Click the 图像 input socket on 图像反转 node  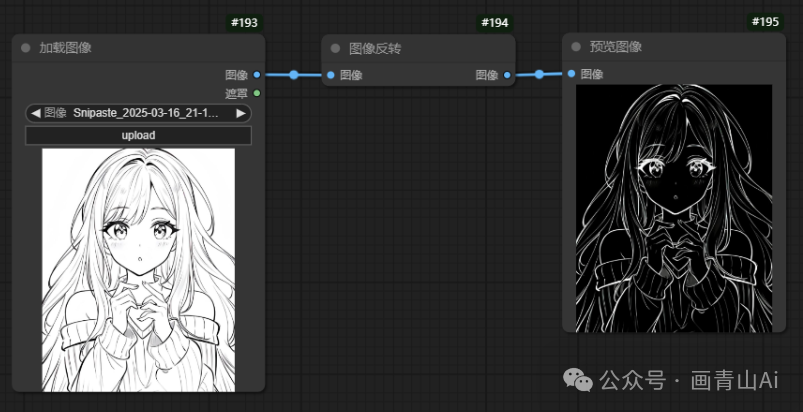[331, 75]
